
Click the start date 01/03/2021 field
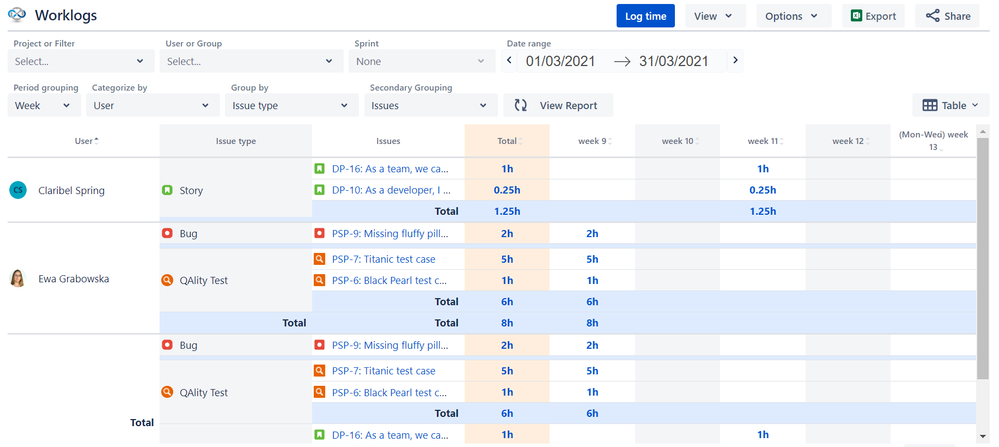tap(560, 61)
